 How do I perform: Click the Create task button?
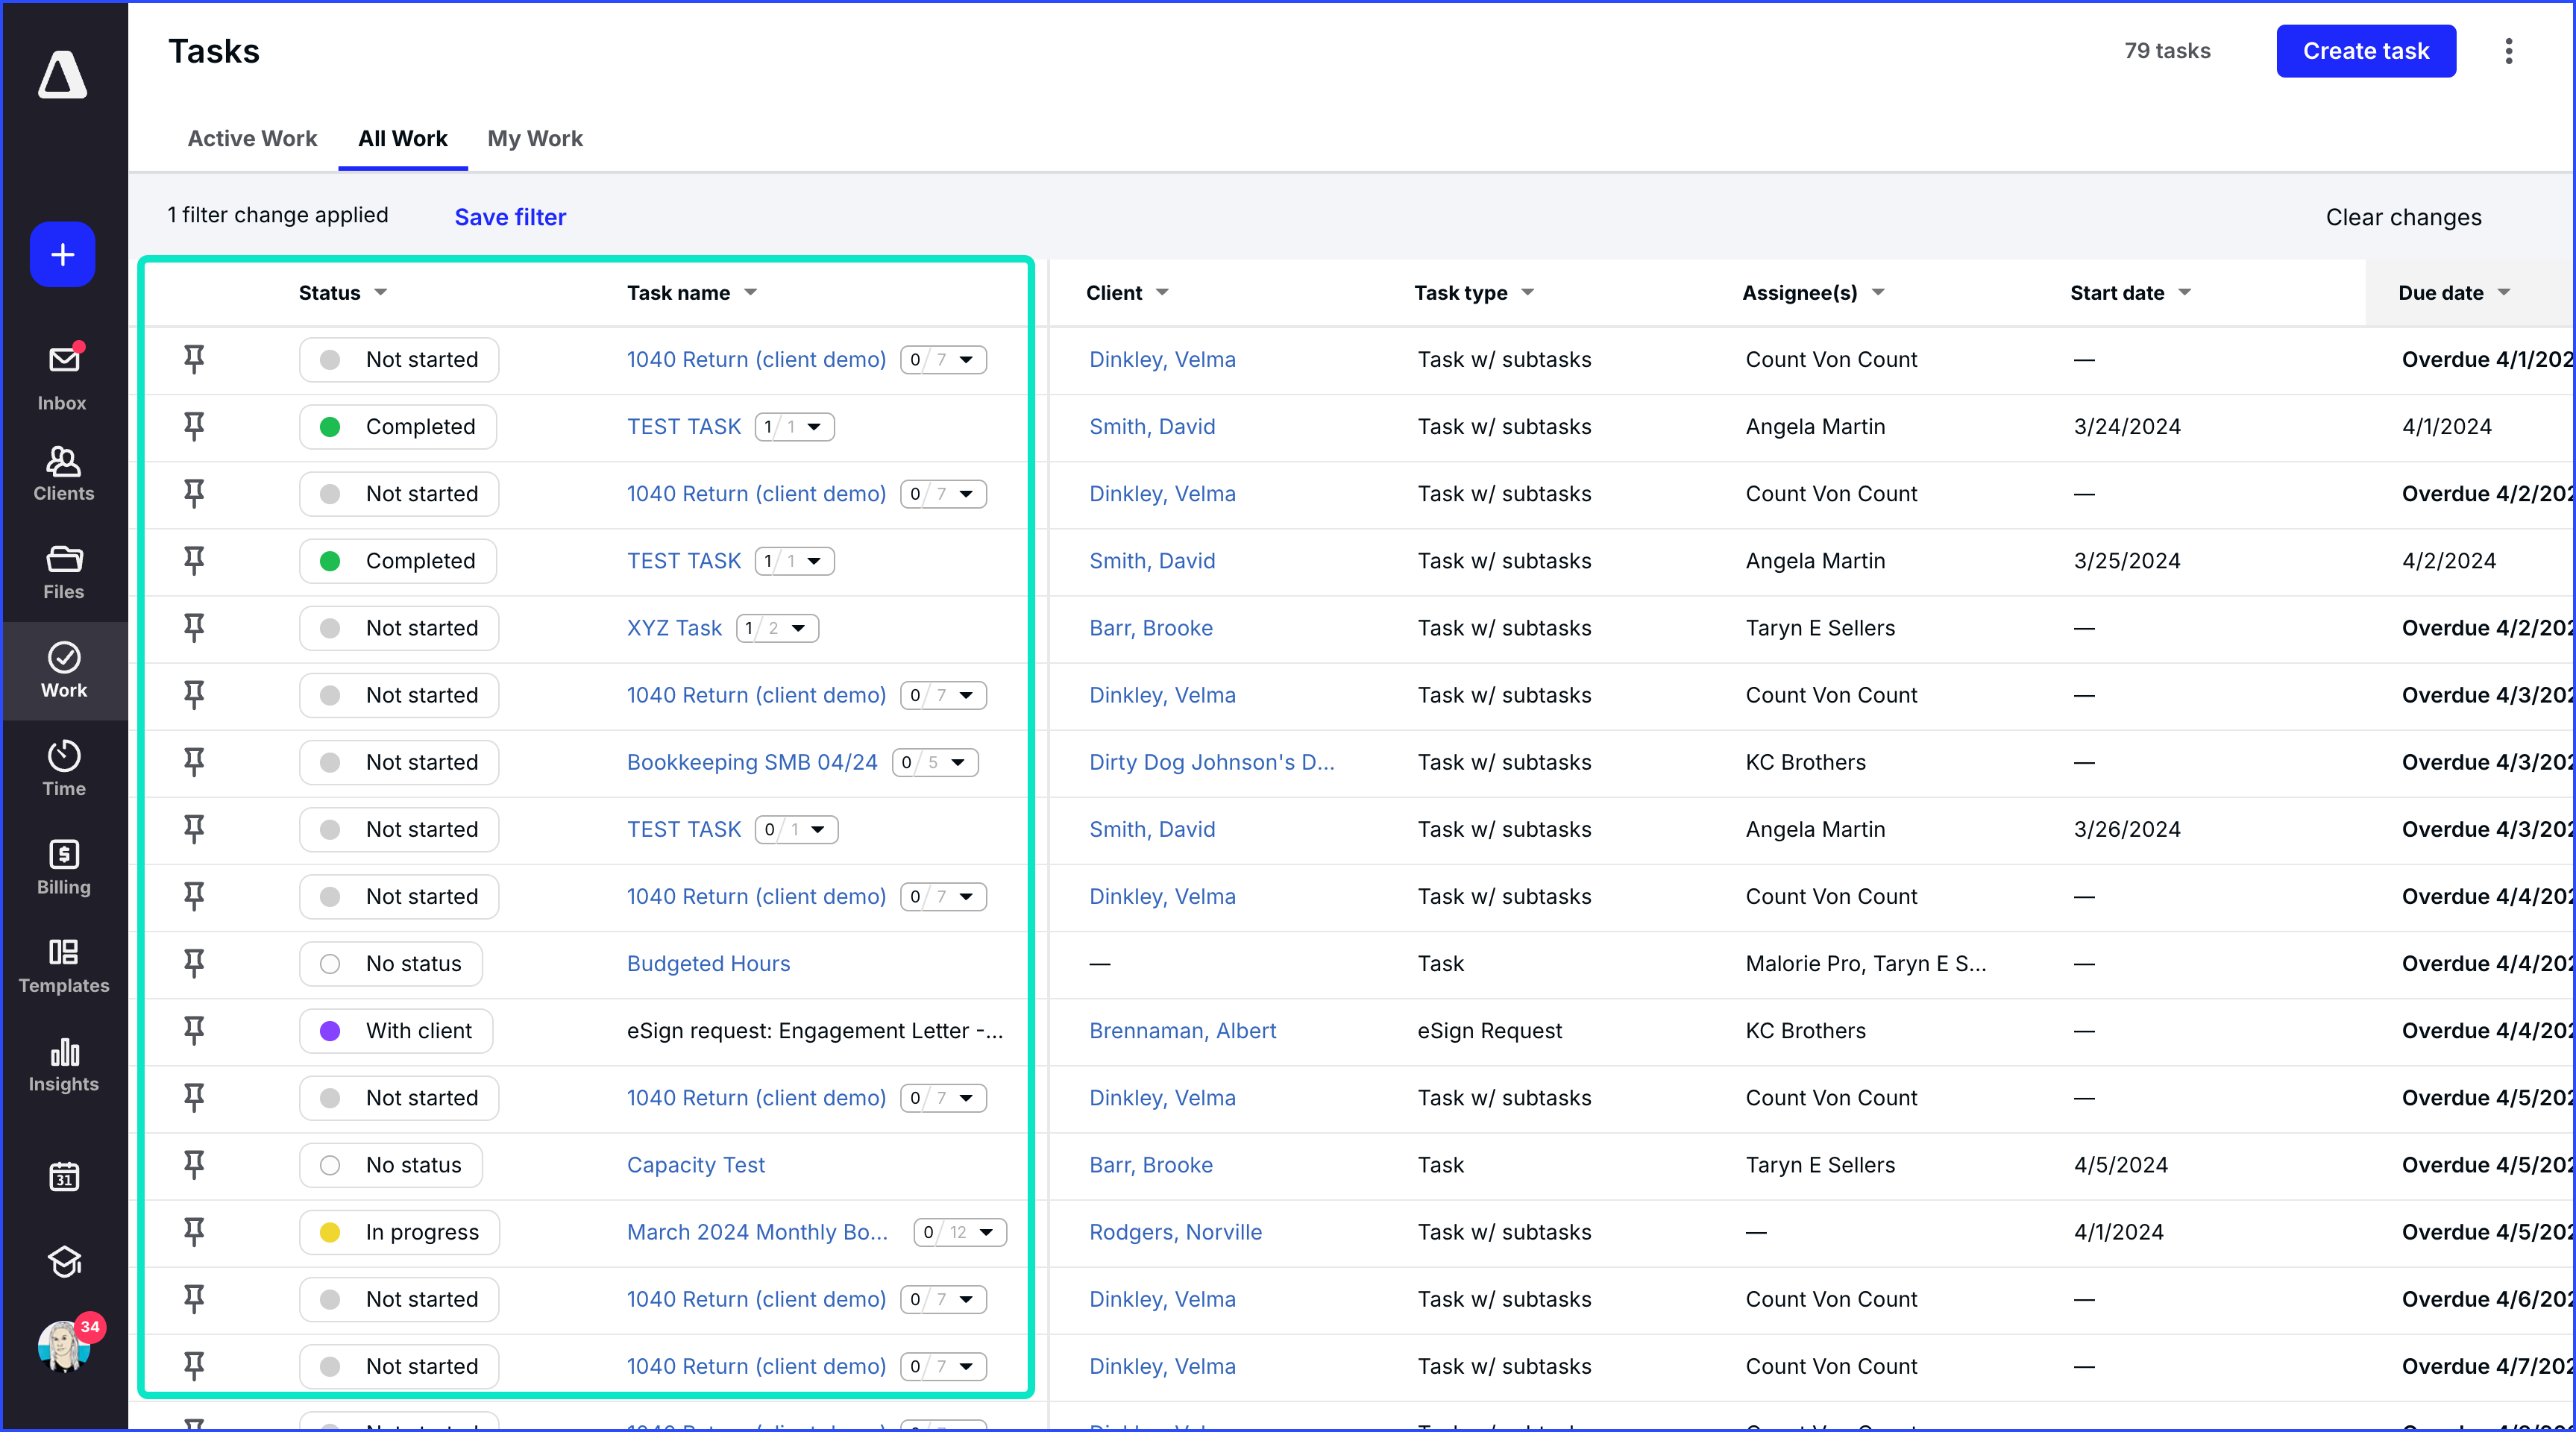(x=2366, y=51)
